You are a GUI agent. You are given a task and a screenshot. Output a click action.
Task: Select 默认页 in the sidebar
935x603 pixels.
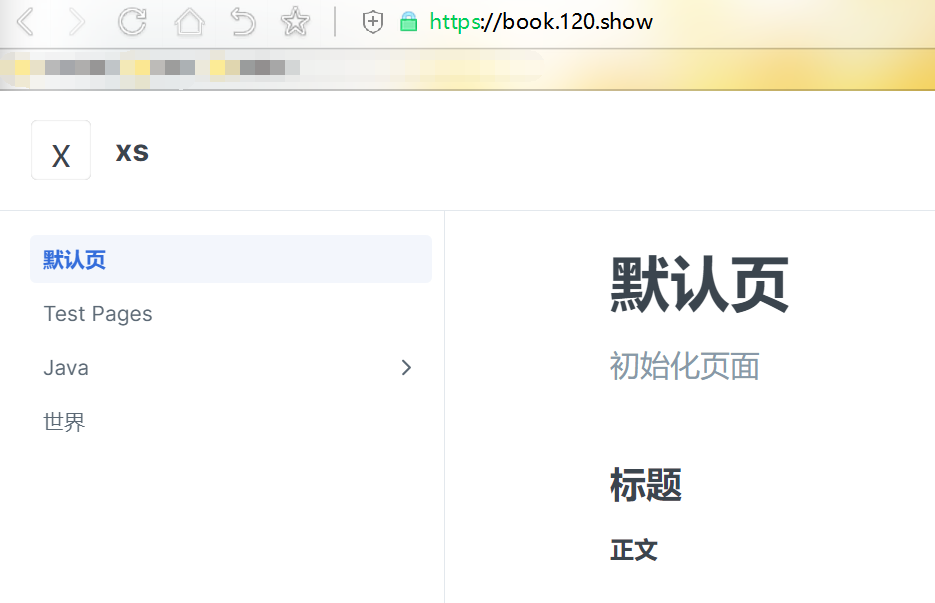pos(75,260)
